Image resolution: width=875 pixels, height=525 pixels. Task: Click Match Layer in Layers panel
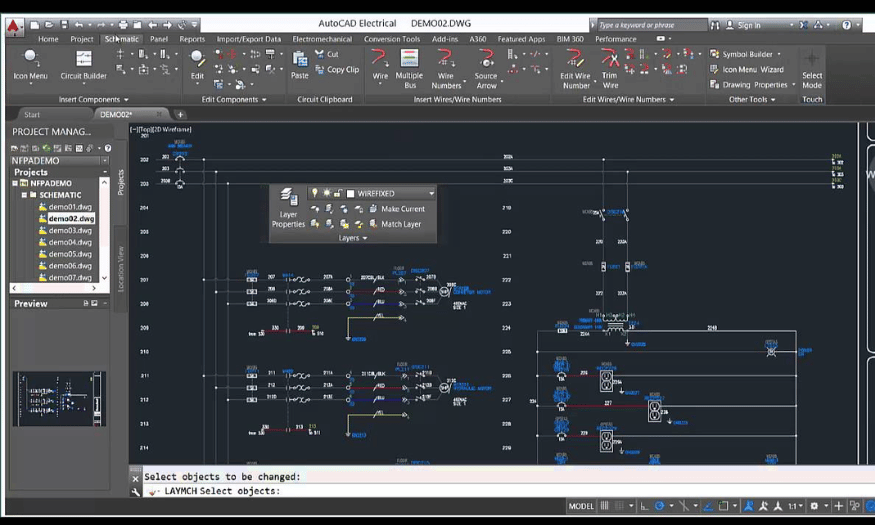pos(395,224)
